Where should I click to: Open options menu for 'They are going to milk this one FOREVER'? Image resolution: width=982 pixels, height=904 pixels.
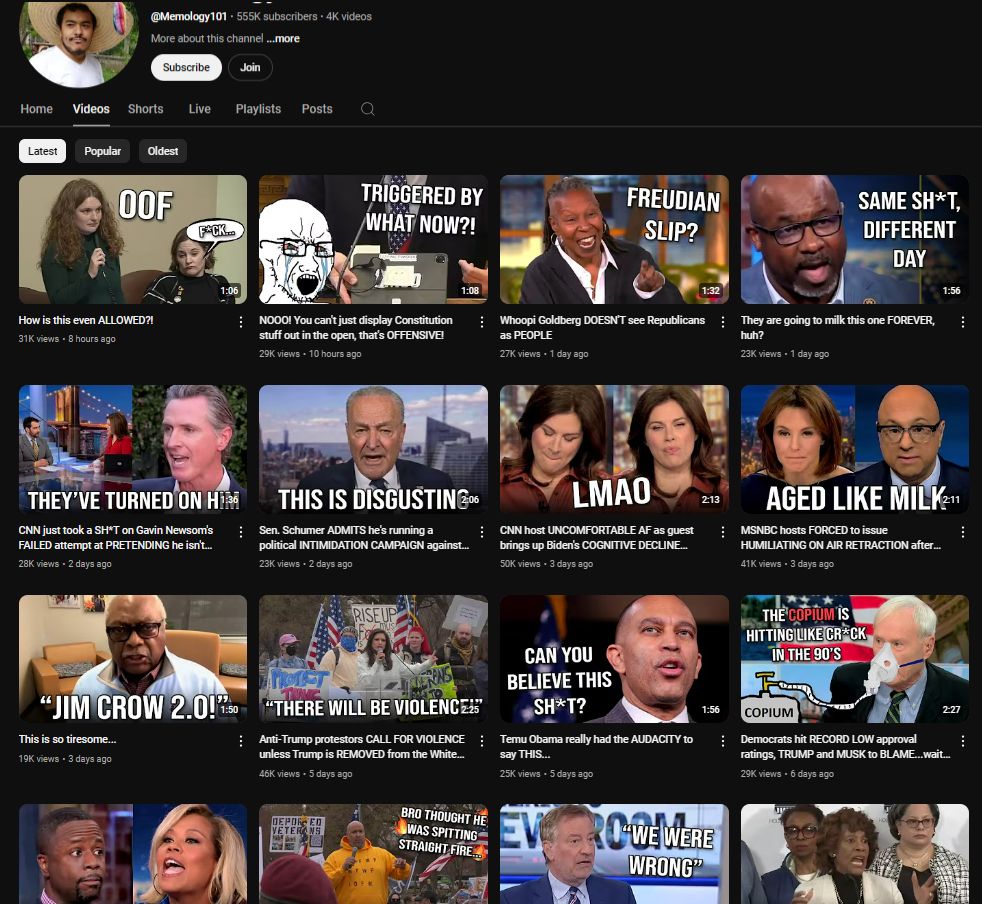[963, 322]
